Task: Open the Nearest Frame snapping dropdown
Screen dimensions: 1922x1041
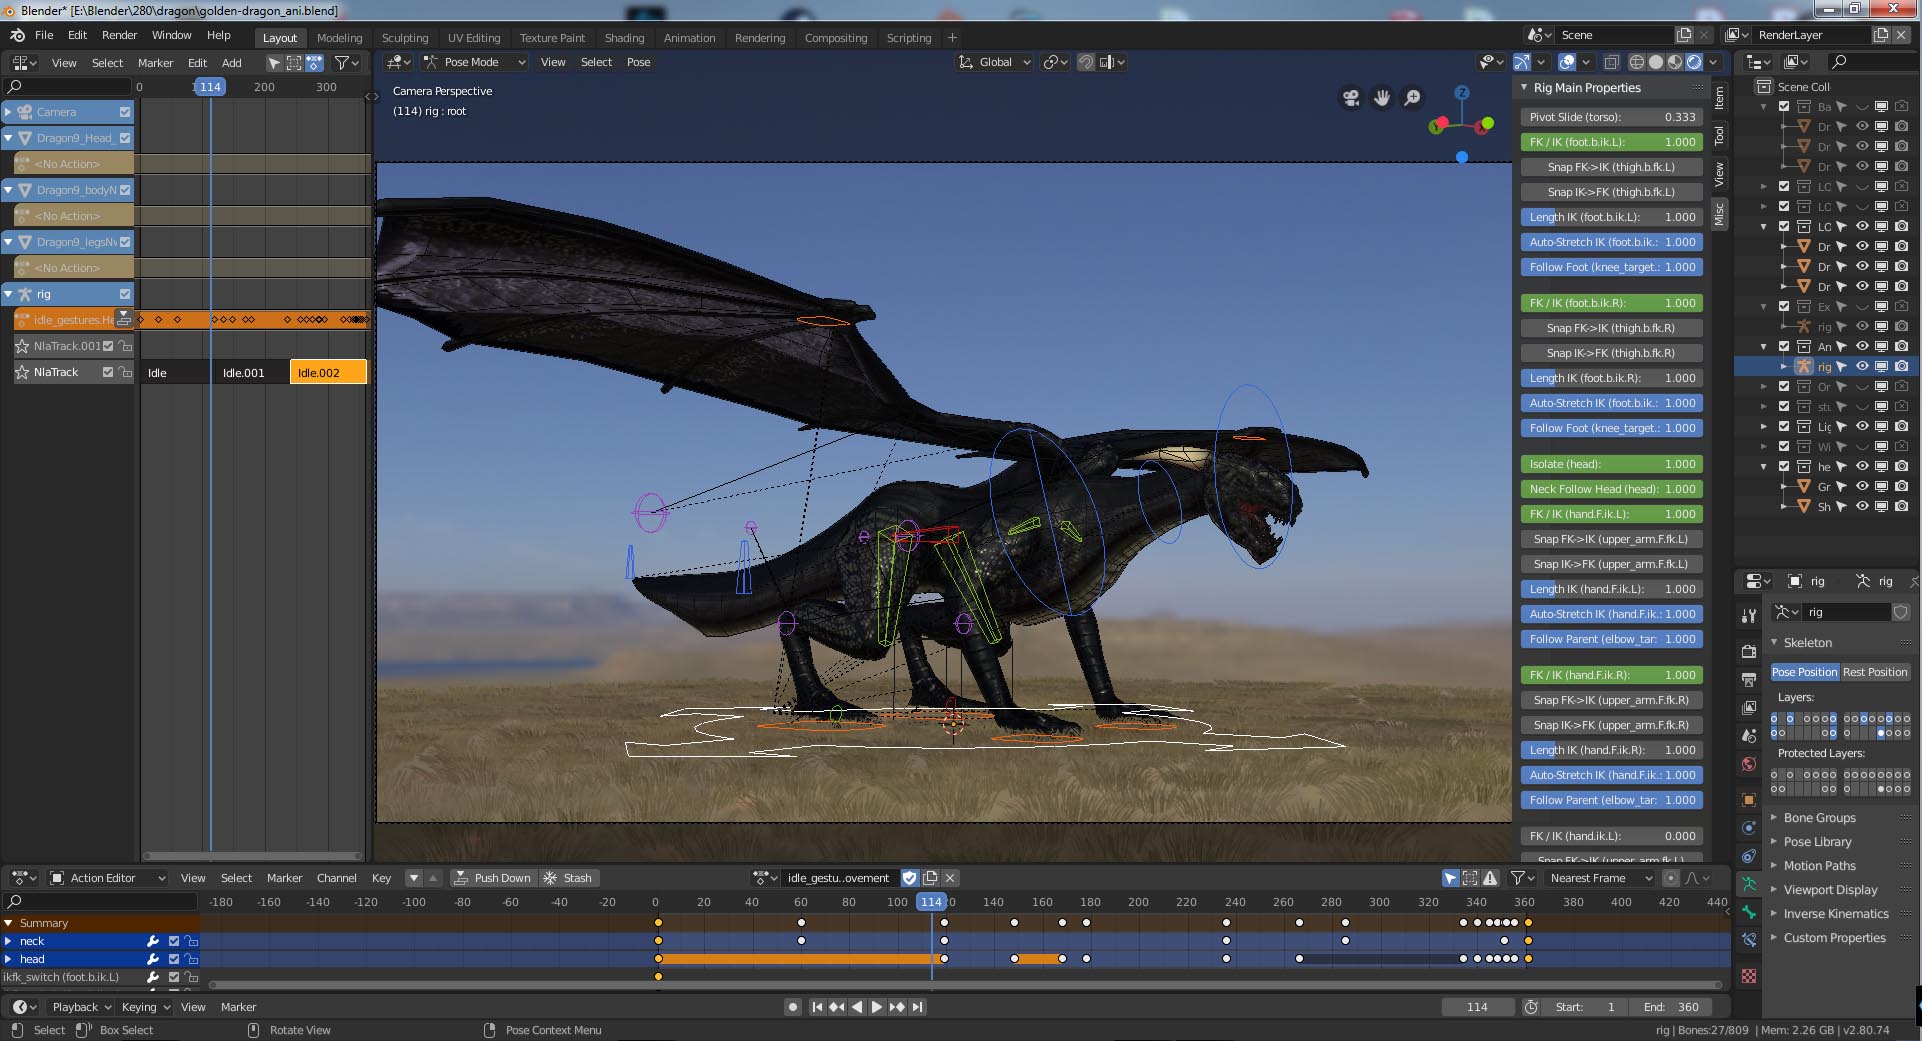Action: click(1598, 878)
